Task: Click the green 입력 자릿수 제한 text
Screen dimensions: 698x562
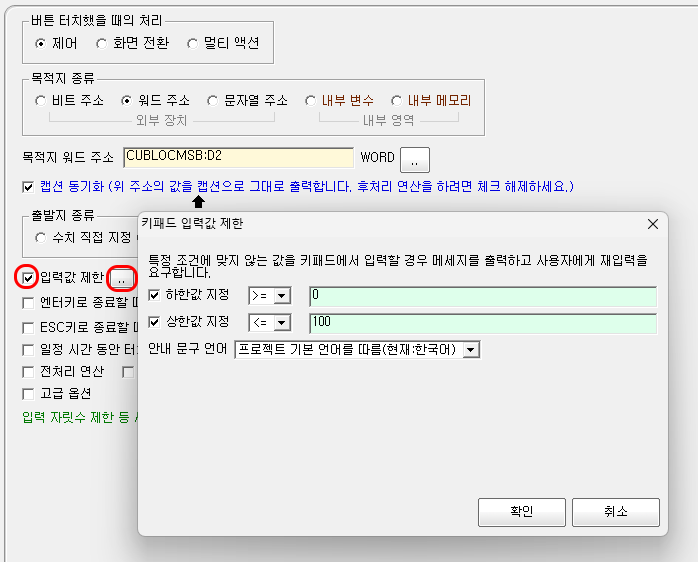Action: [x=80, y=418]
